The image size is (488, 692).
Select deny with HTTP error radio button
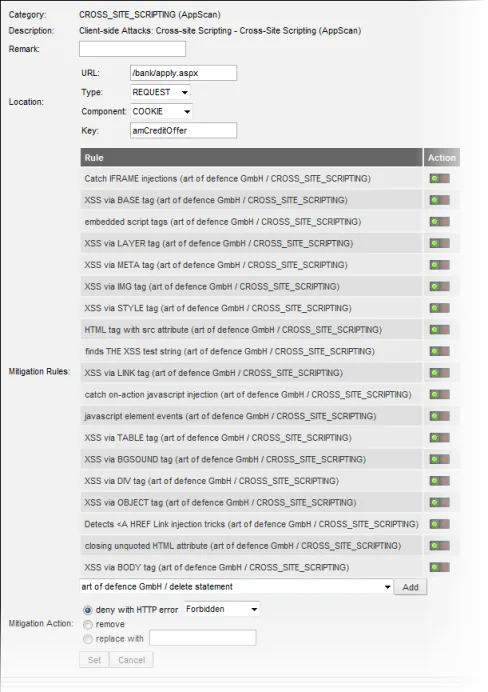point(88,610)
